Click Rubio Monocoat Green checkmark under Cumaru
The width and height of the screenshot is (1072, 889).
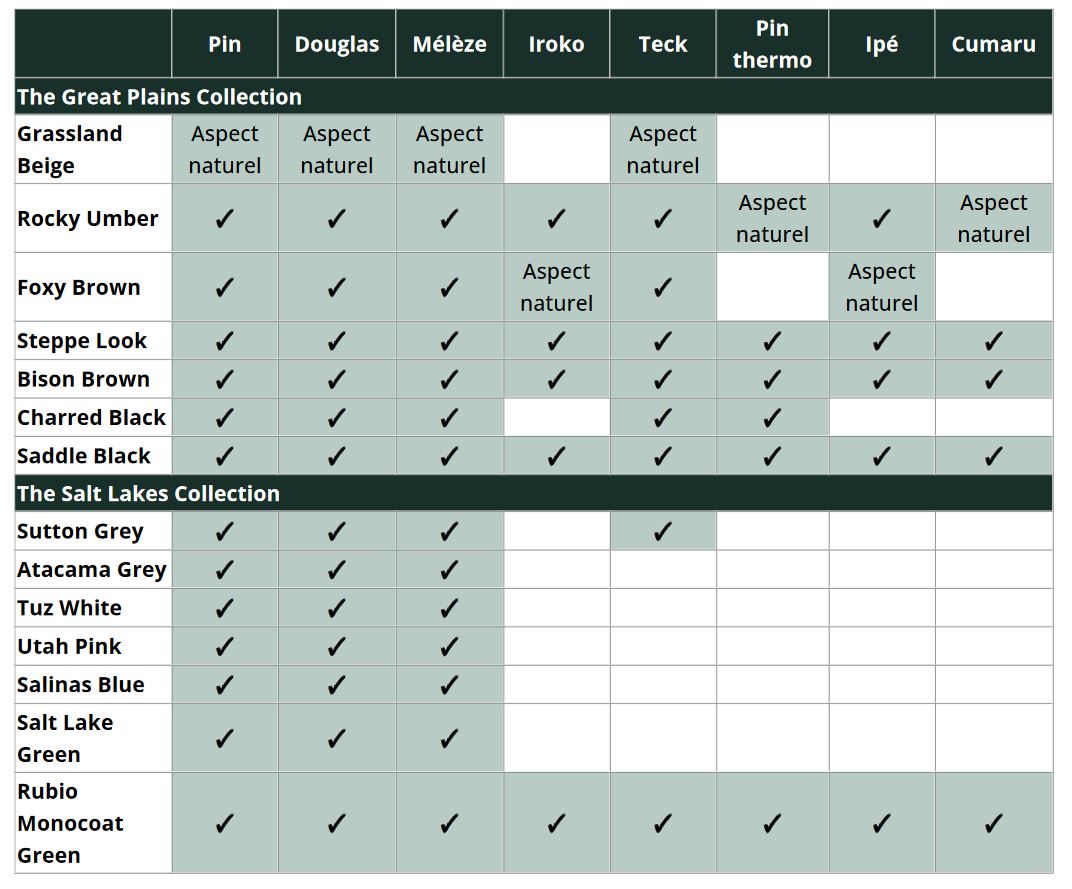tap(993, 823)
